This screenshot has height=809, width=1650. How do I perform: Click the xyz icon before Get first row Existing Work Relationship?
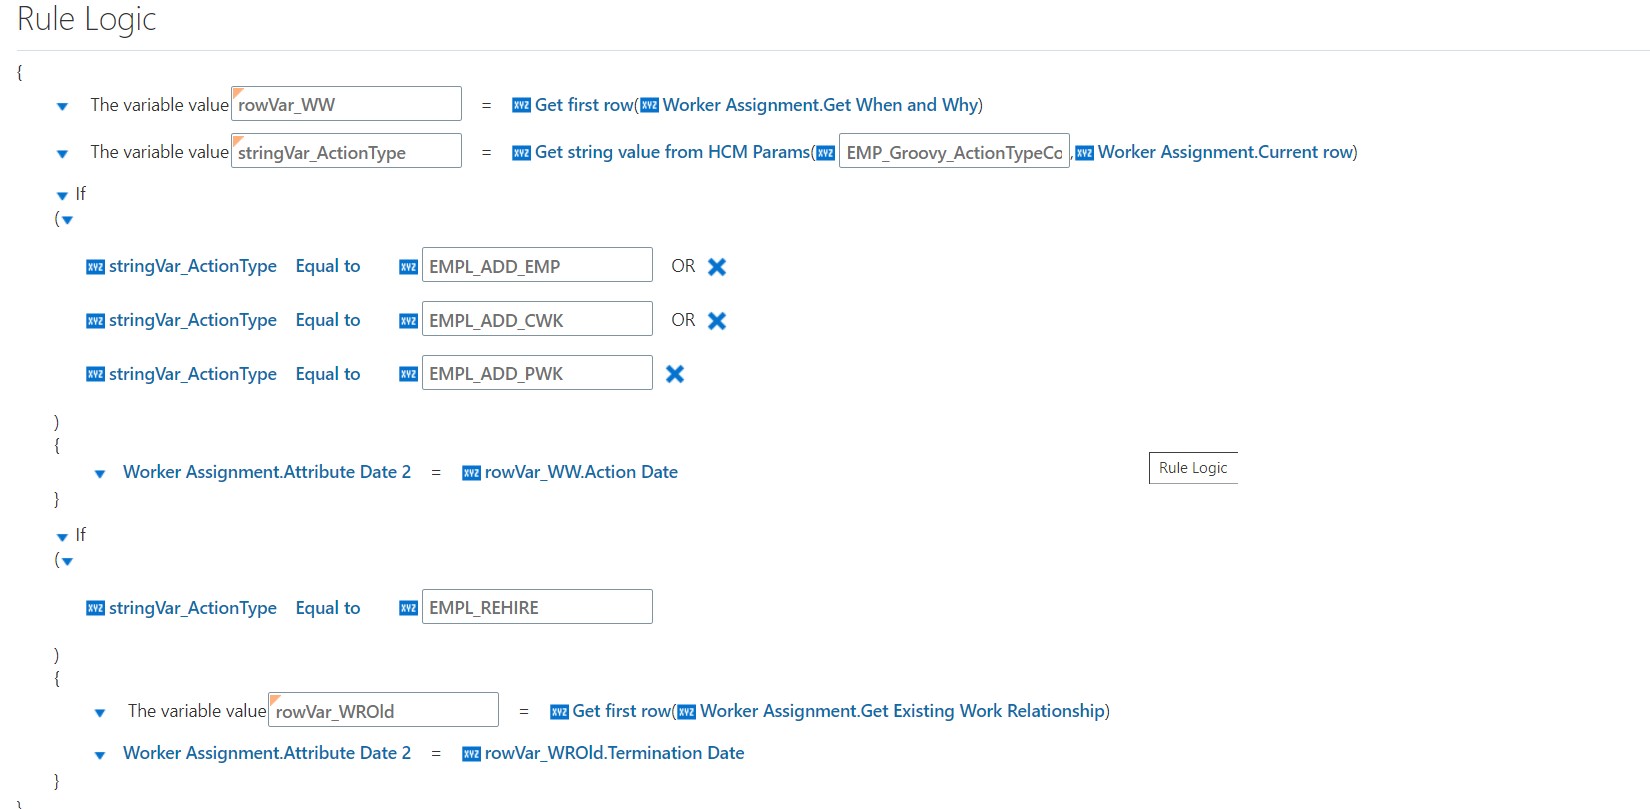coord(559,711)
